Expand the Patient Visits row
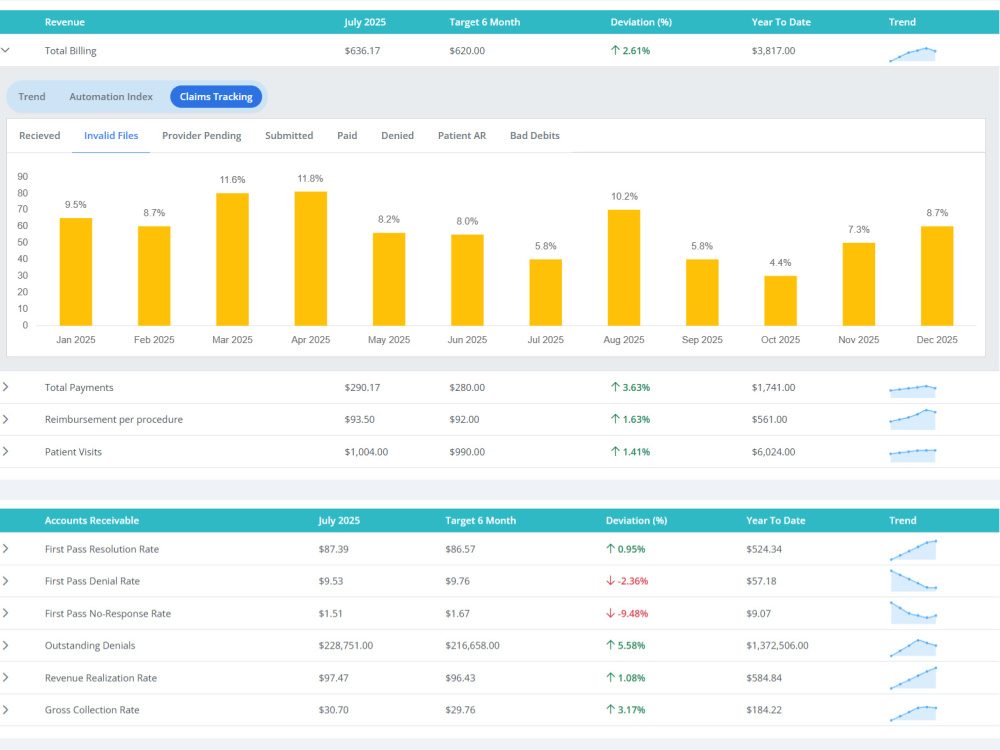Image resolution: width=1000 pixels, height=750 pixels. coord(5,452)
